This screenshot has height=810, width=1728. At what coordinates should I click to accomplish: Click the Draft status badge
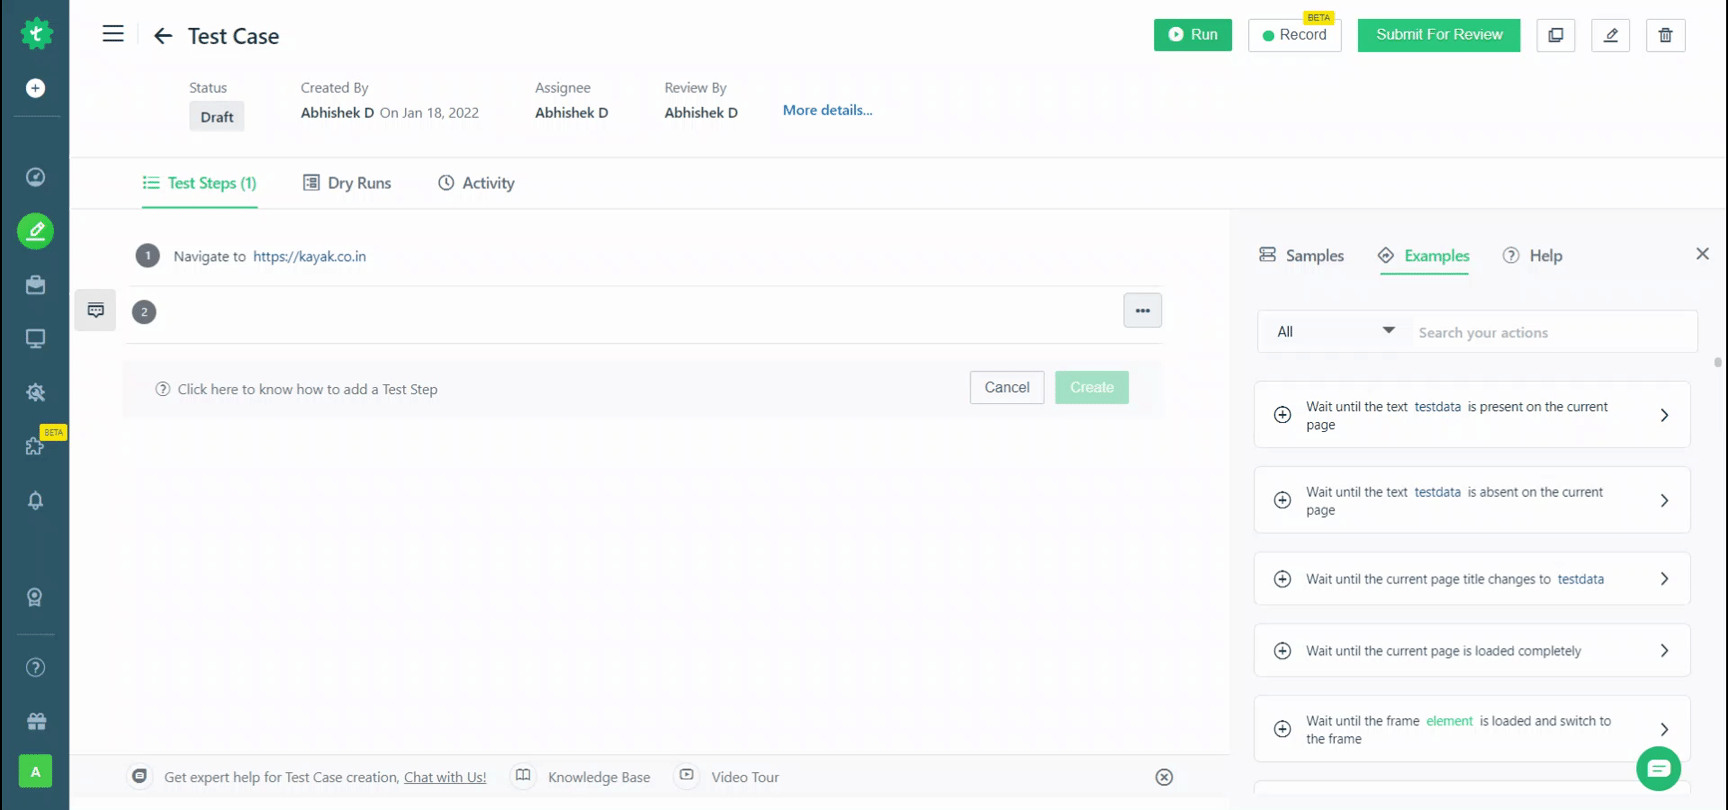pos(217,117)
